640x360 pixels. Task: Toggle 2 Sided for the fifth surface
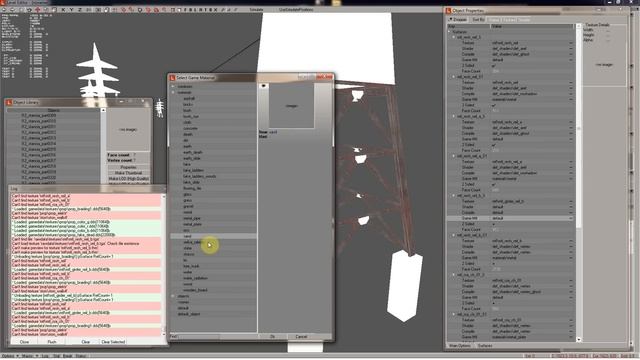pyautogui.click(x=494, y=224)
